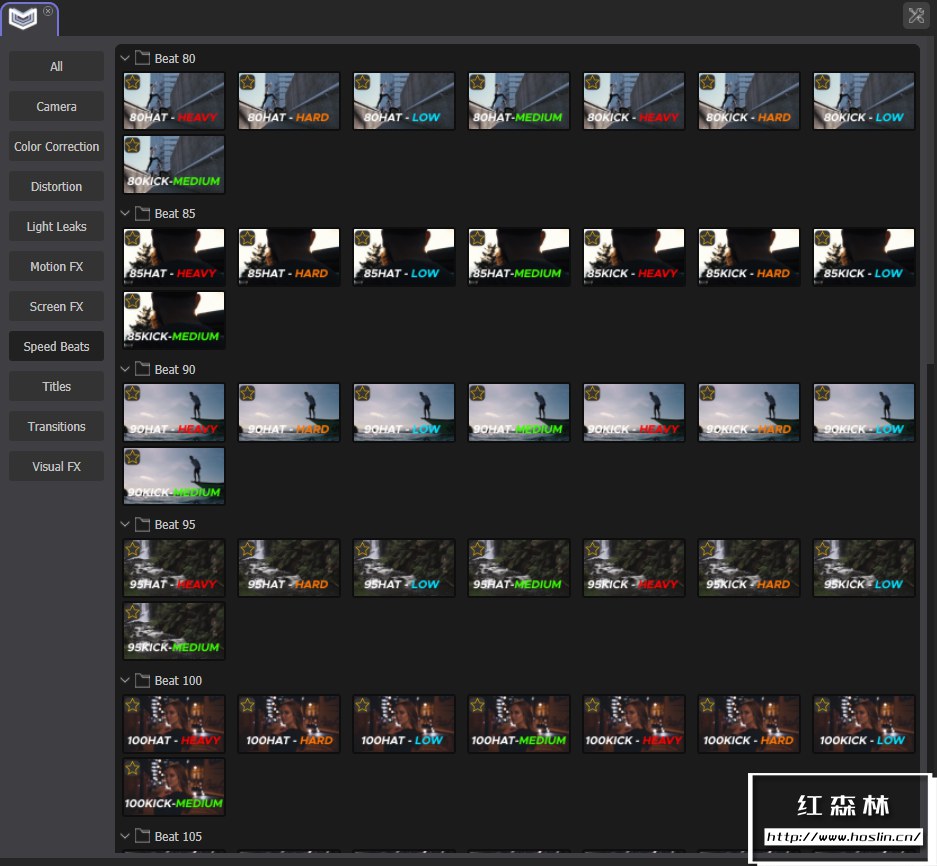Show All categories
The width and height of the screenshot is (937, 866).
tap(56, 66)
